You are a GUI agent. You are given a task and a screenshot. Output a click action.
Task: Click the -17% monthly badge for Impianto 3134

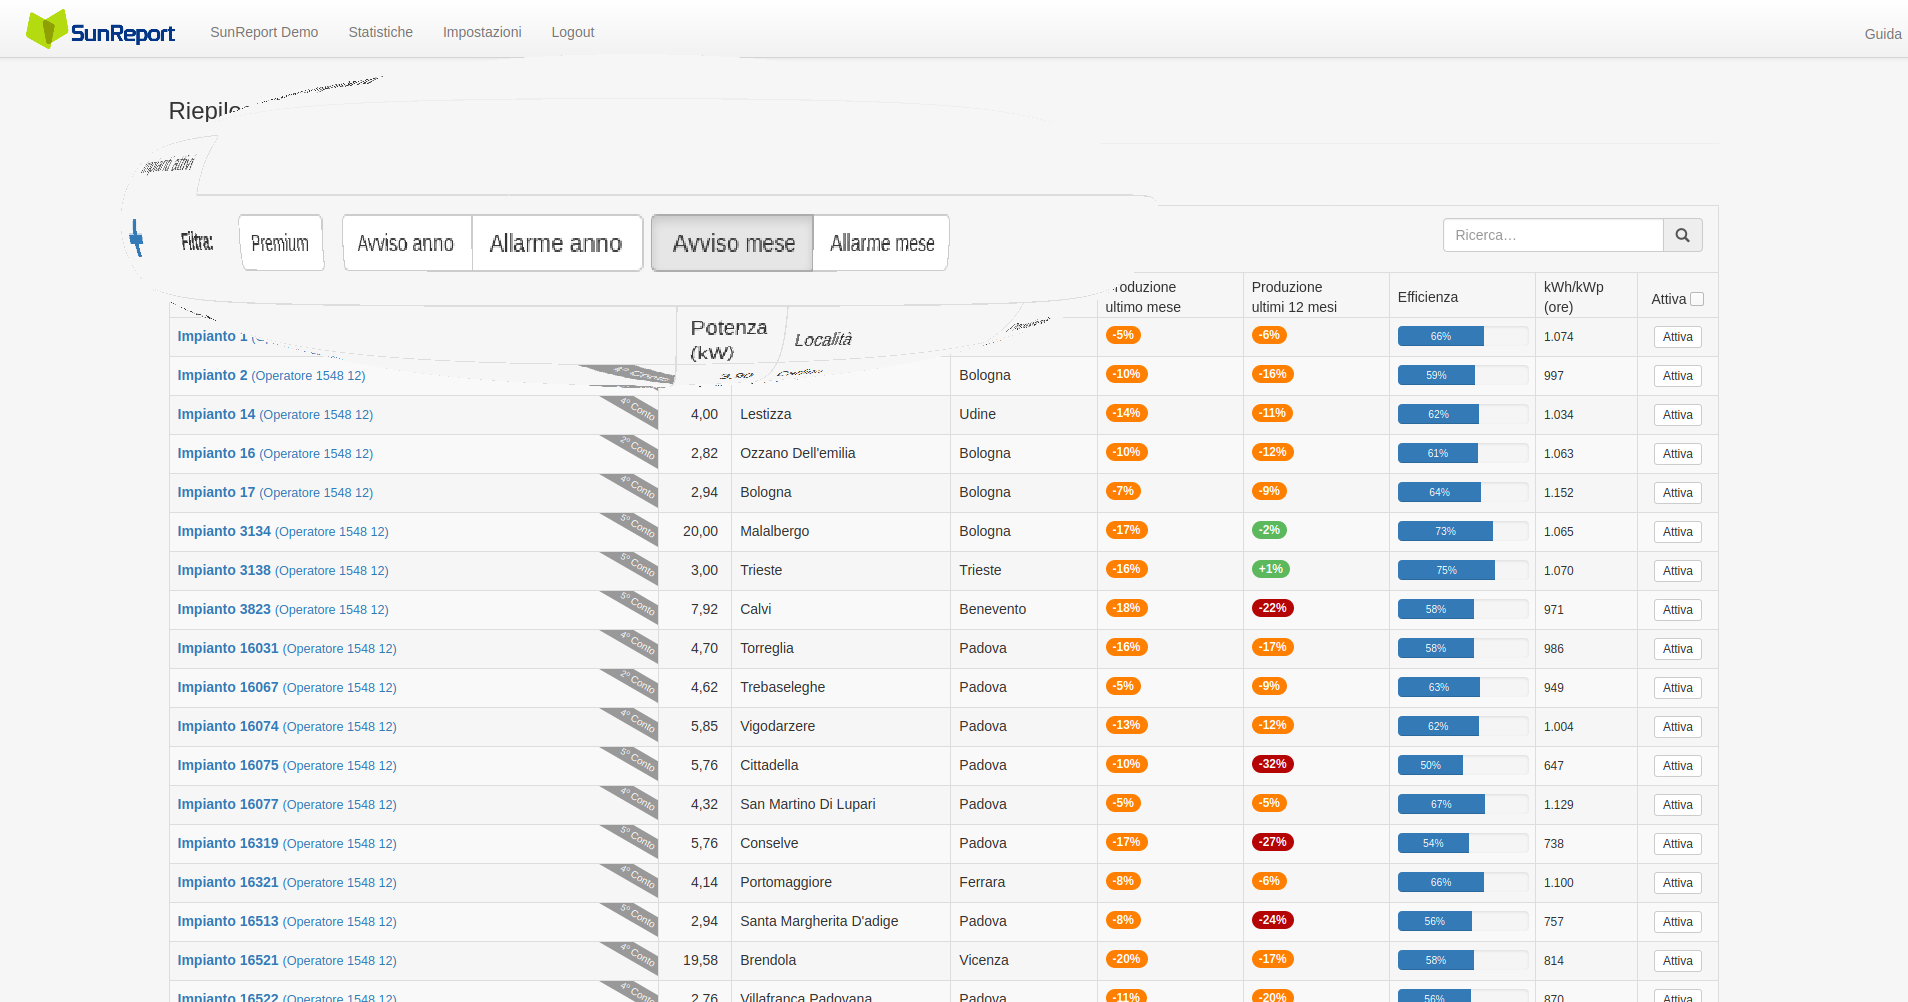coord(1127,530)
